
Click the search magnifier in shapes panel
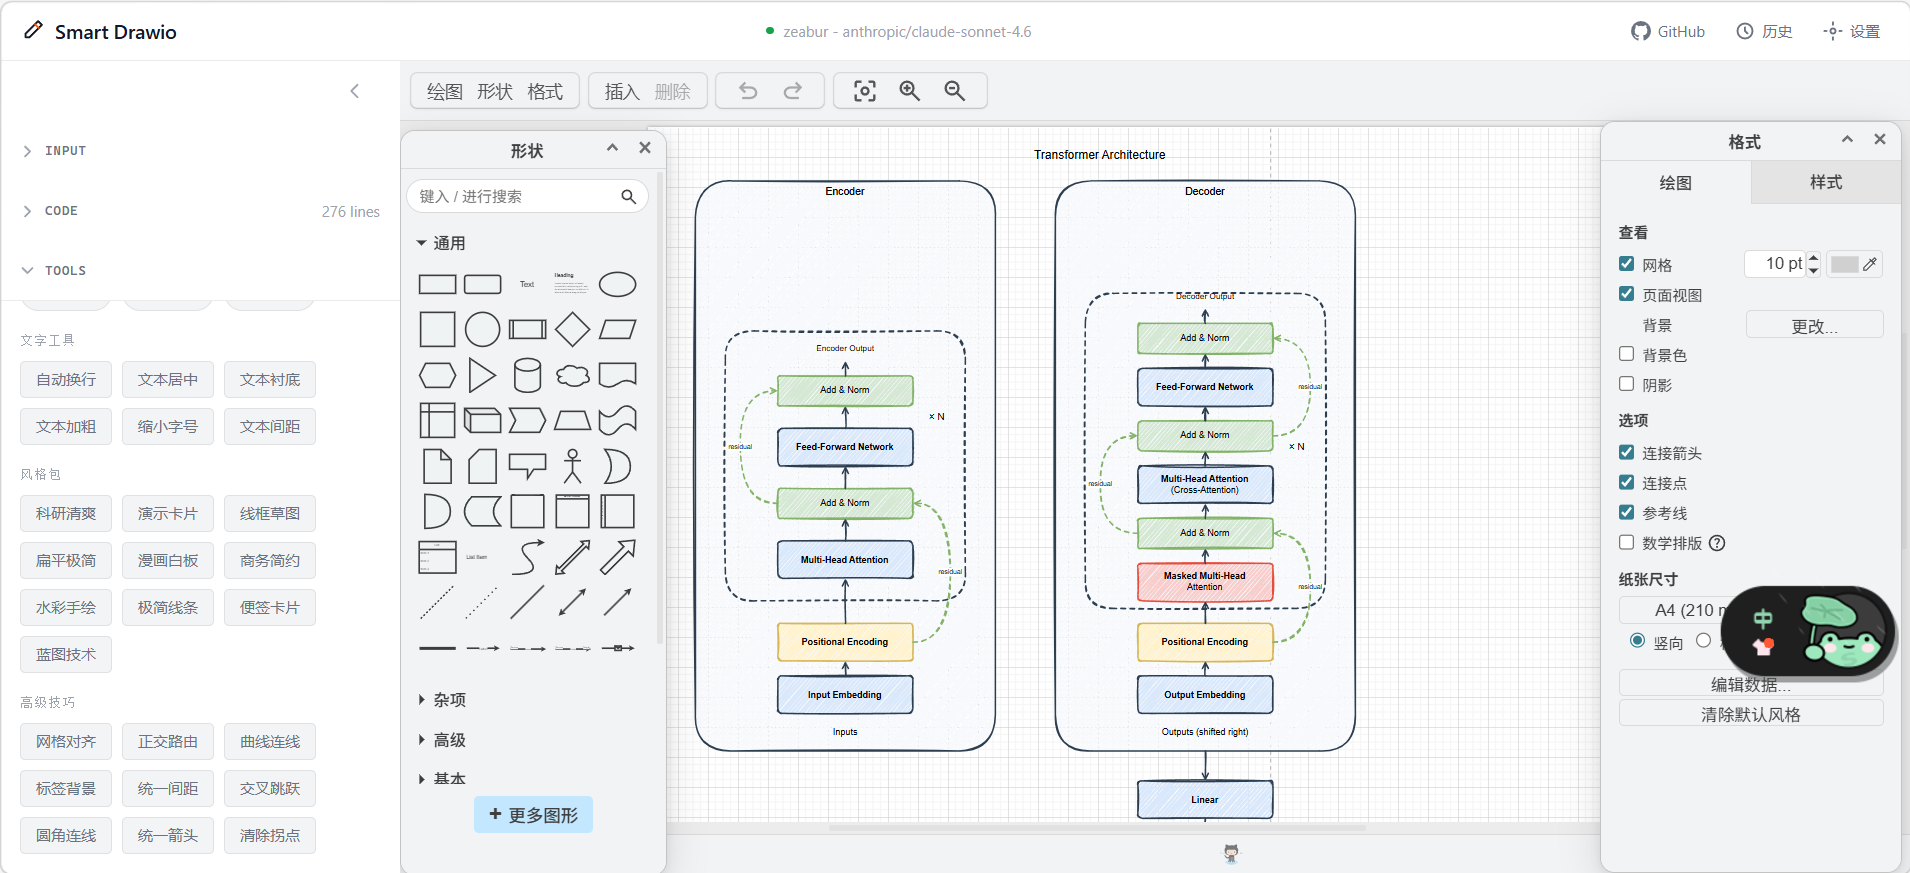click(629, 196)
